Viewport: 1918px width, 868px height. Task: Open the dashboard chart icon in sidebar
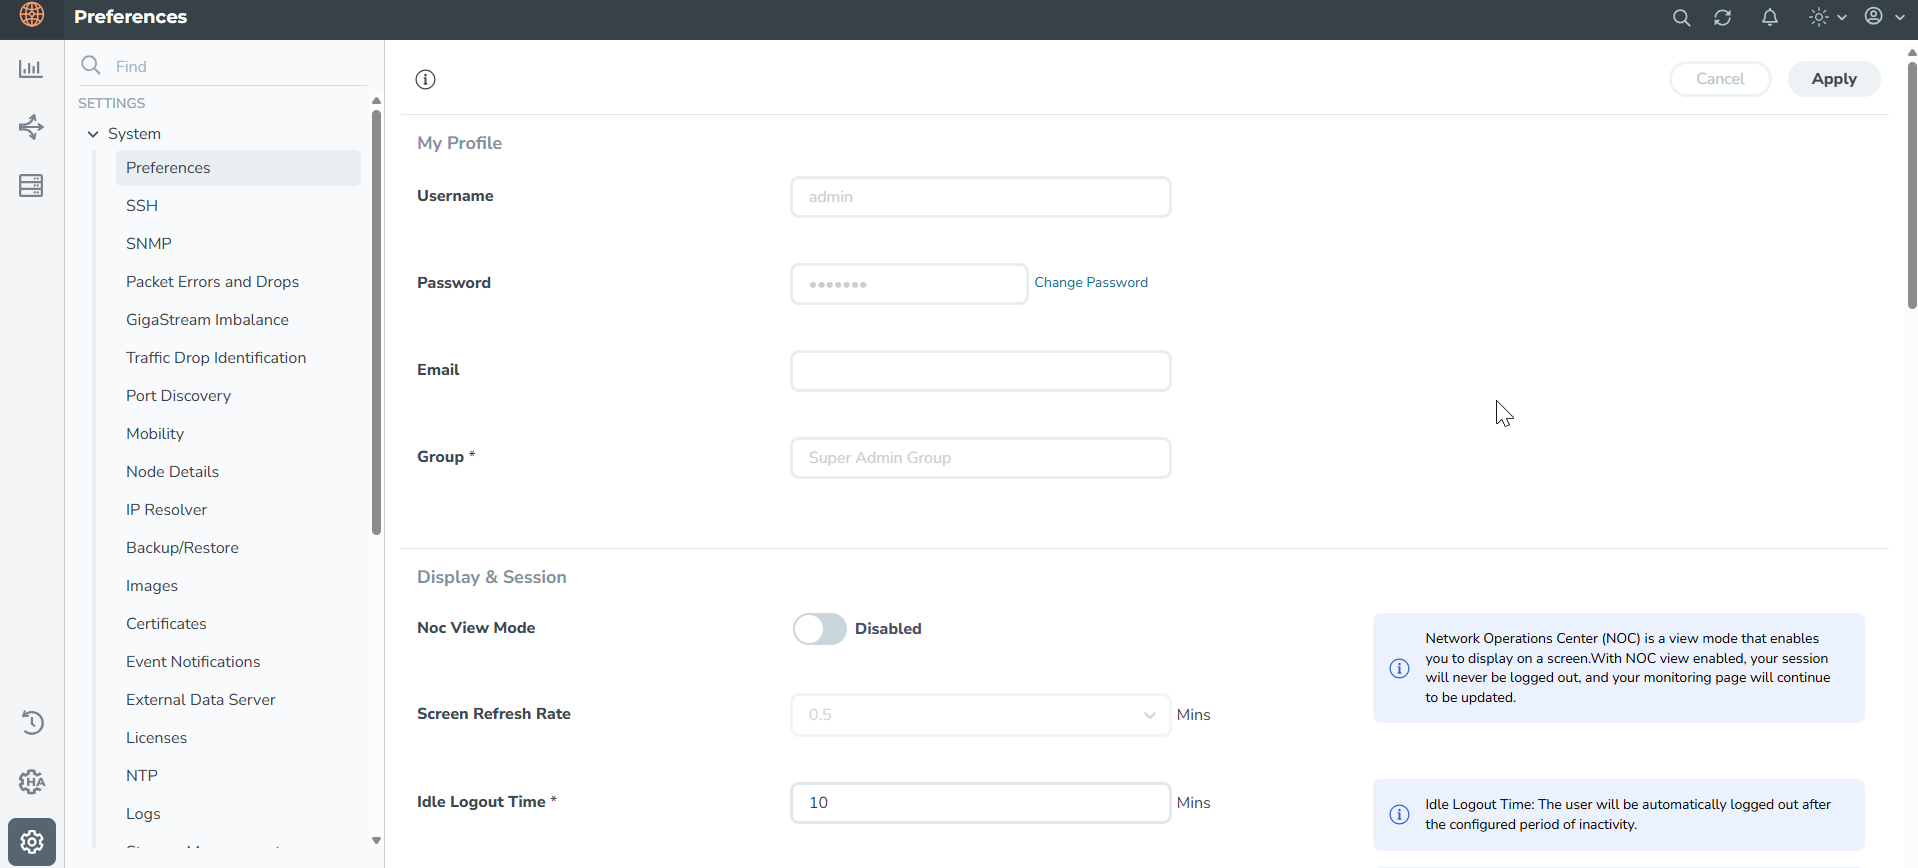pyautogui.click(x=31, y=69)
